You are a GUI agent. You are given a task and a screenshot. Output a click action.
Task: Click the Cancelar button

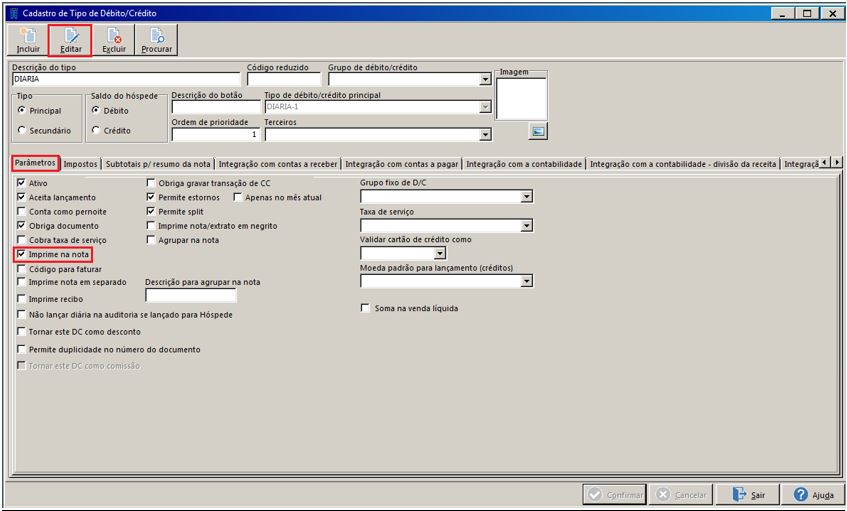(681, 494)
